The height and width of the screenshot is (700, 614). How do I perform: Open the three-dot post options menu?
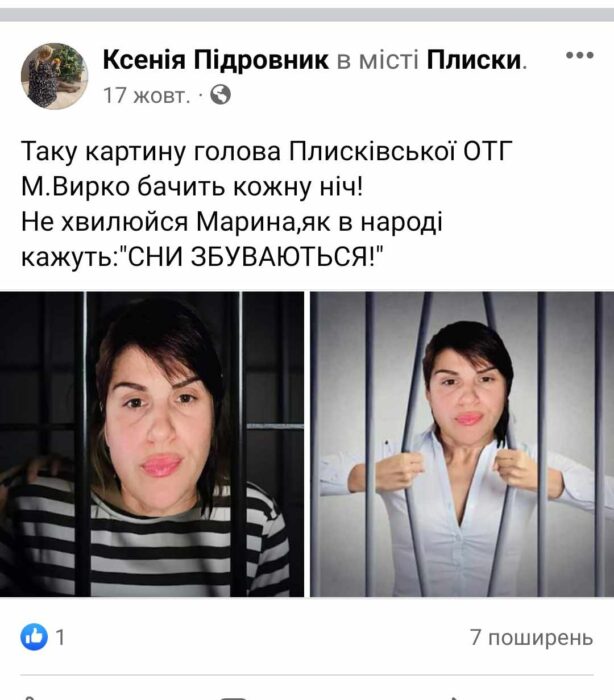(580, 55)
